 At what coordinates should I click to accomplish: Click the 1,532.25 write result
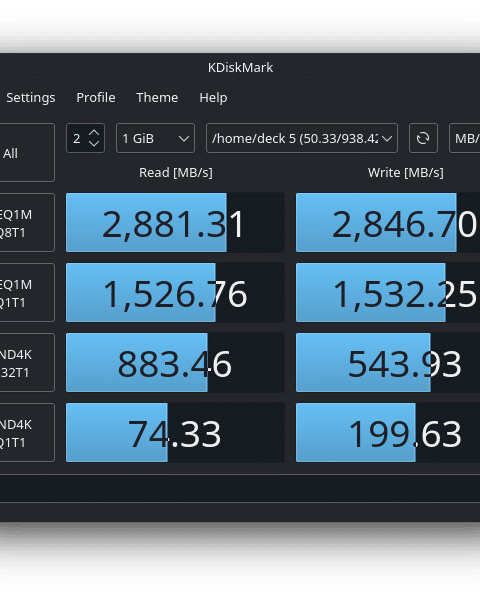point(388,293)
